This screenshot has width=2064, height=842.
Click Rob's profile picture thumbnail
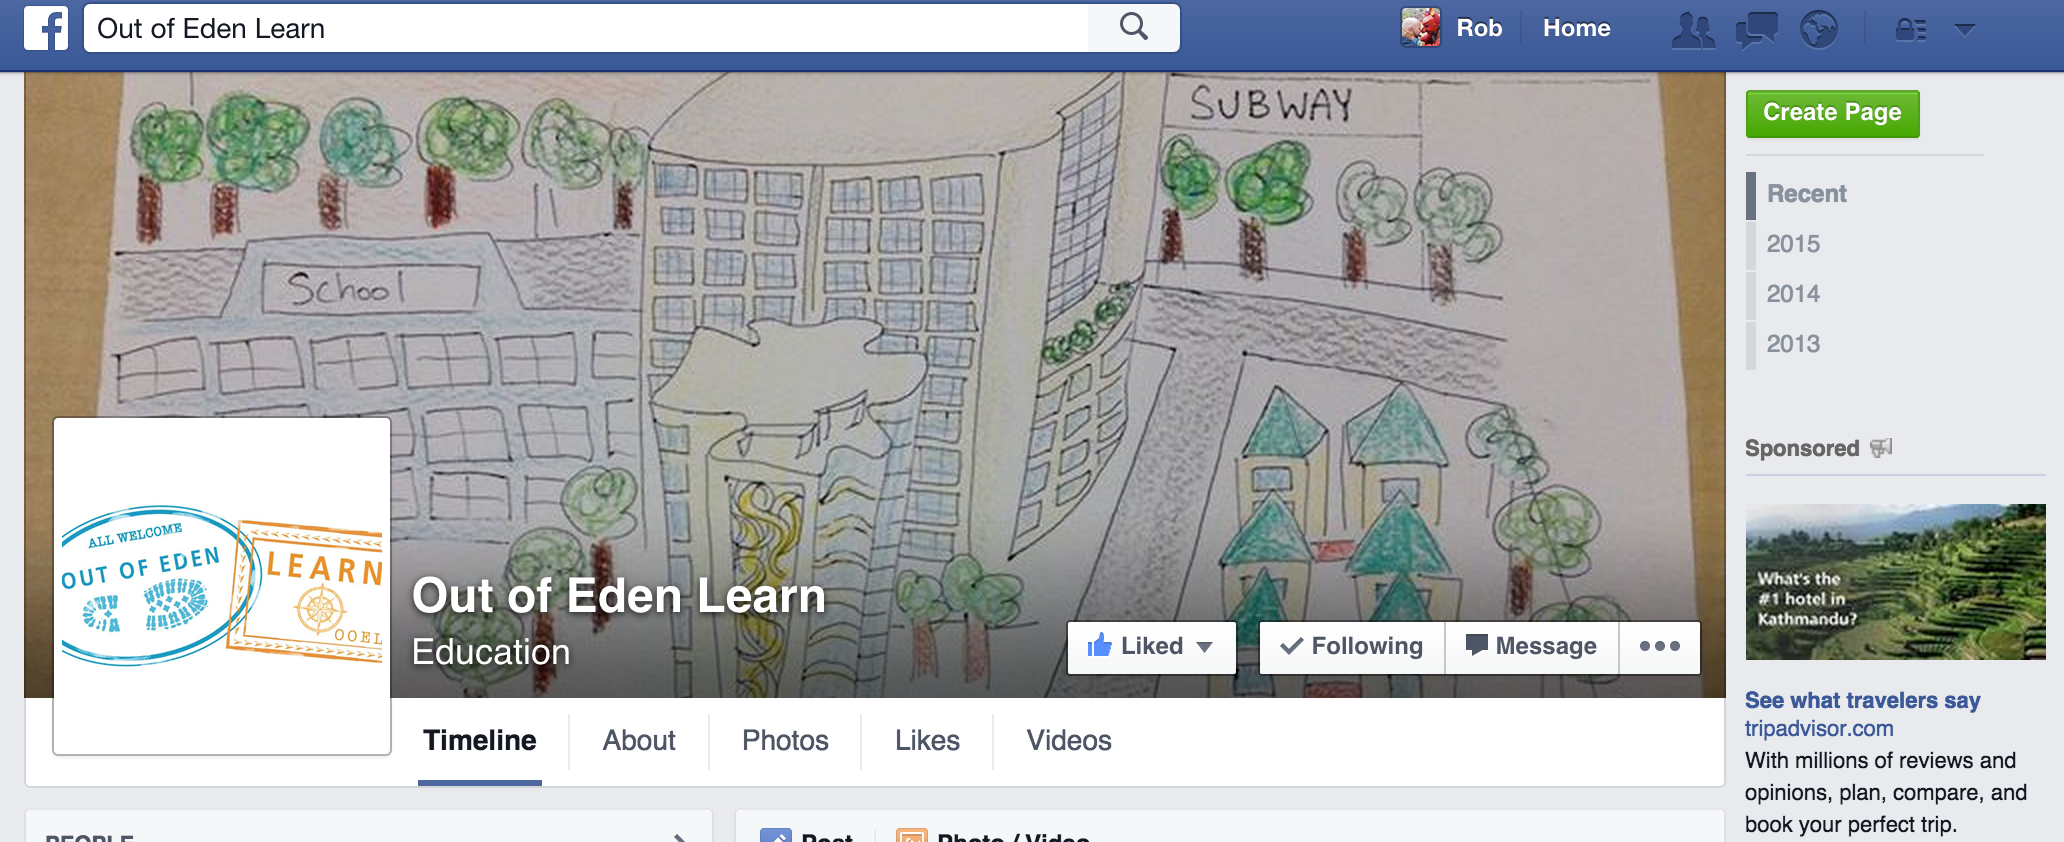click(x=1421, y=28)
